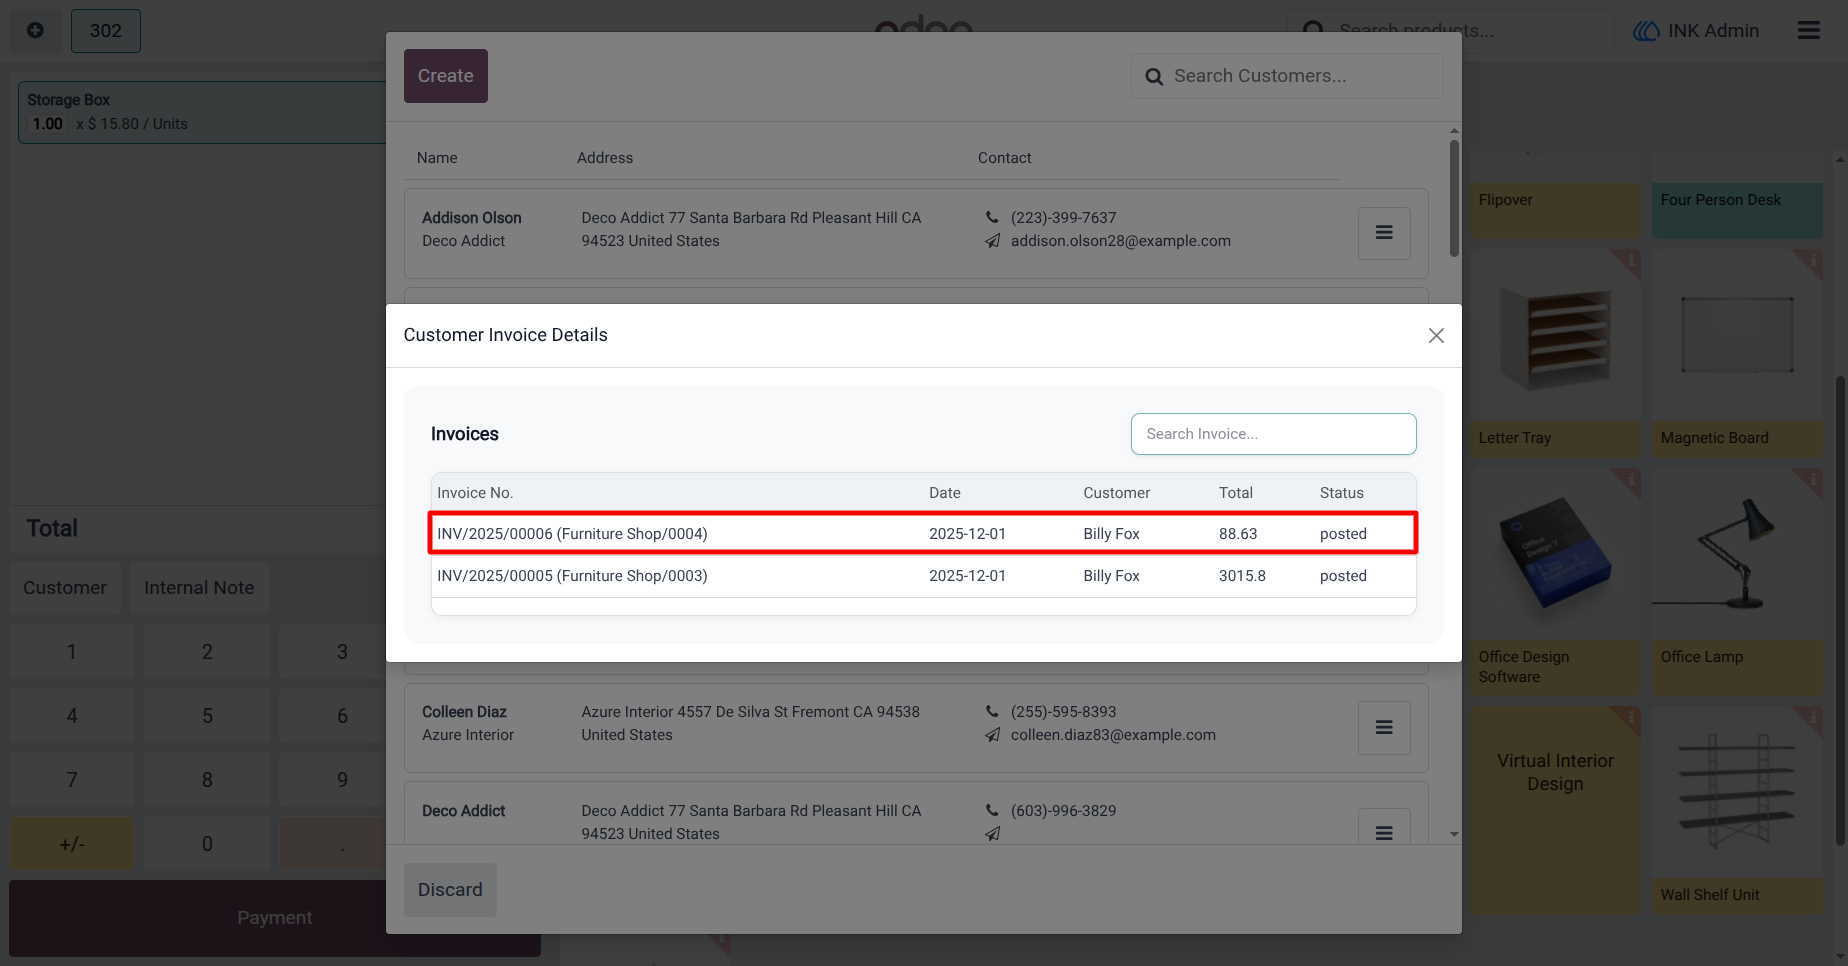
Task: Open the hamburger menu in top bar
Action: [1809, 31]
